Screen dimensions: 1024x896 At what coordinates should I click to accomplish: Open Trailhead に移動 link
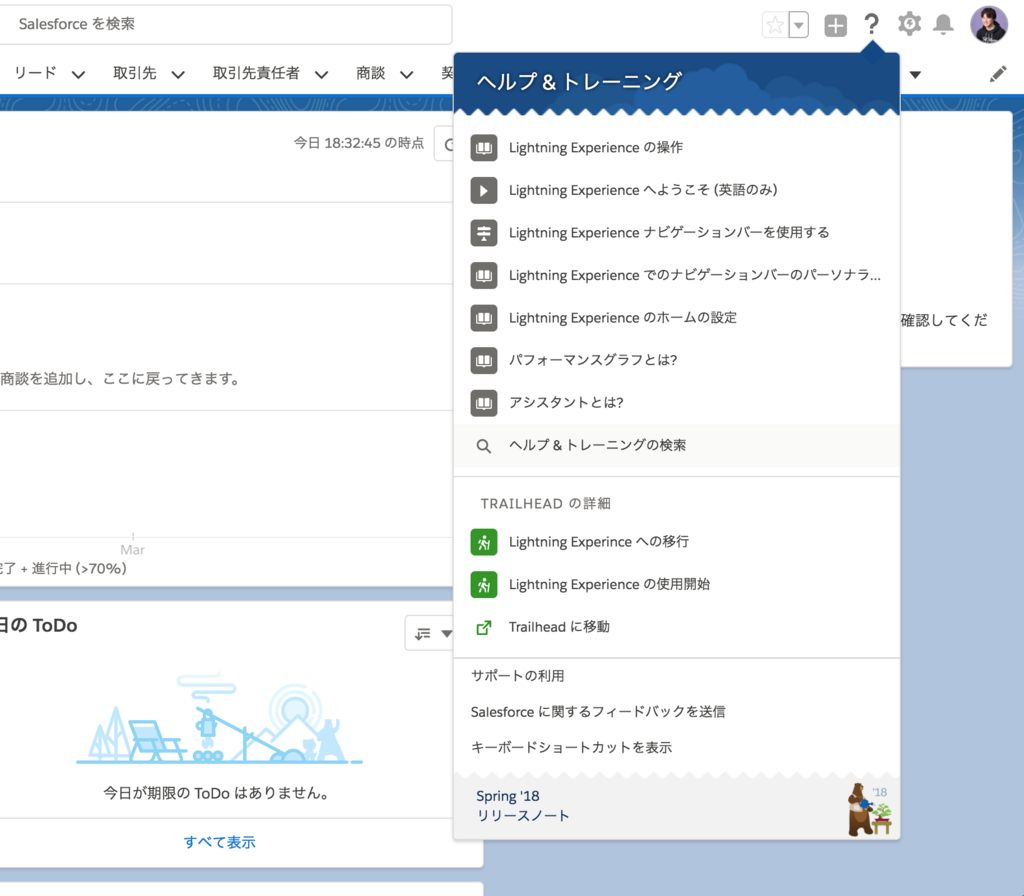point(559,627)
